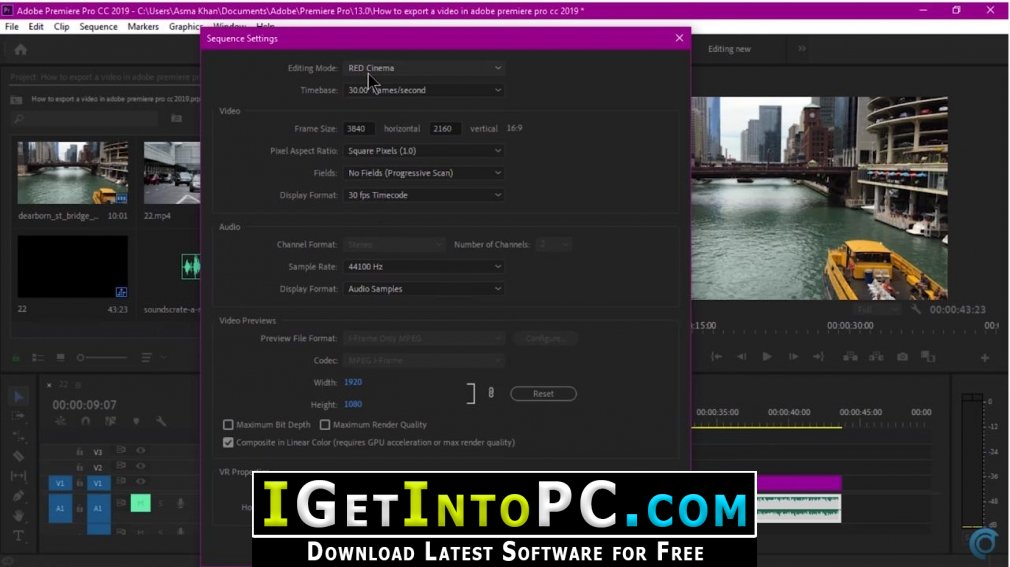The width and height of the screenshot is (1010, 567).
Task: Click the Reset button
Action: pos(543,394)
